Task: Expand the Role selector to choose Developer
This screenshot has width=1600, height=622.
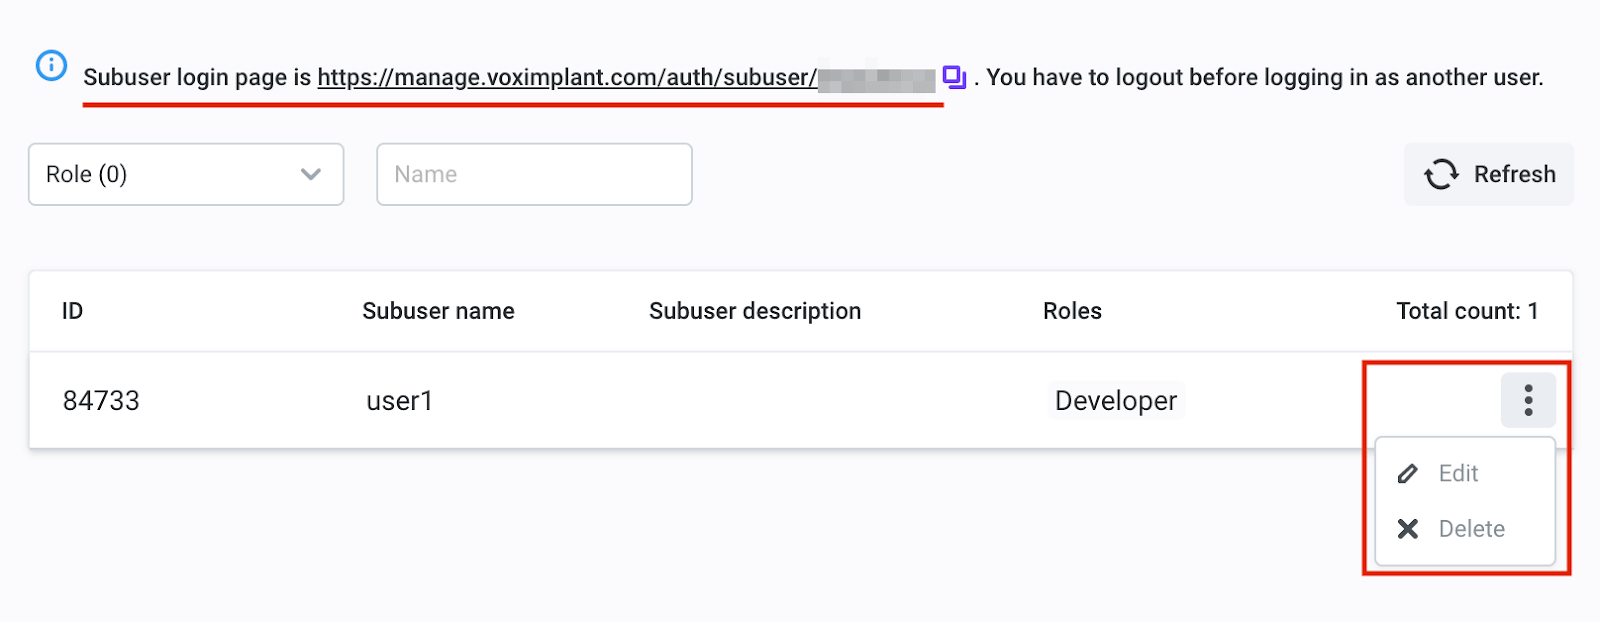Action: pos(186,174)
